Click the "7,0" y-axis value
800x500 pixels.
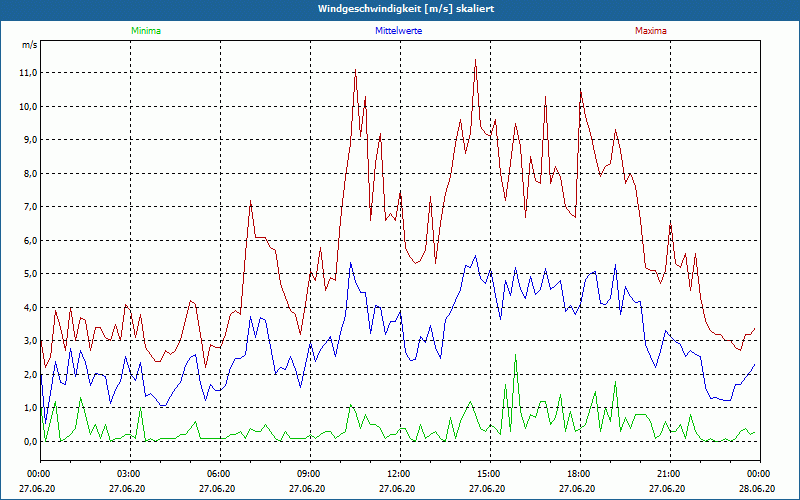[x=31, y=207]
